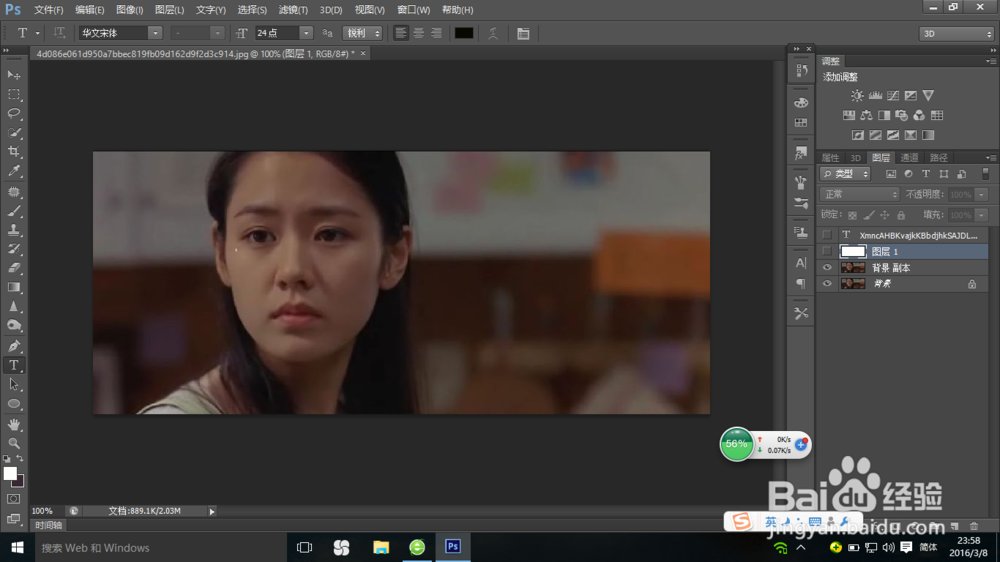Image resolution: width=1000 pixels, height=562 pixels.
Task: Open the 时间轴 timeline panel
Action: (x=48, y=525)
